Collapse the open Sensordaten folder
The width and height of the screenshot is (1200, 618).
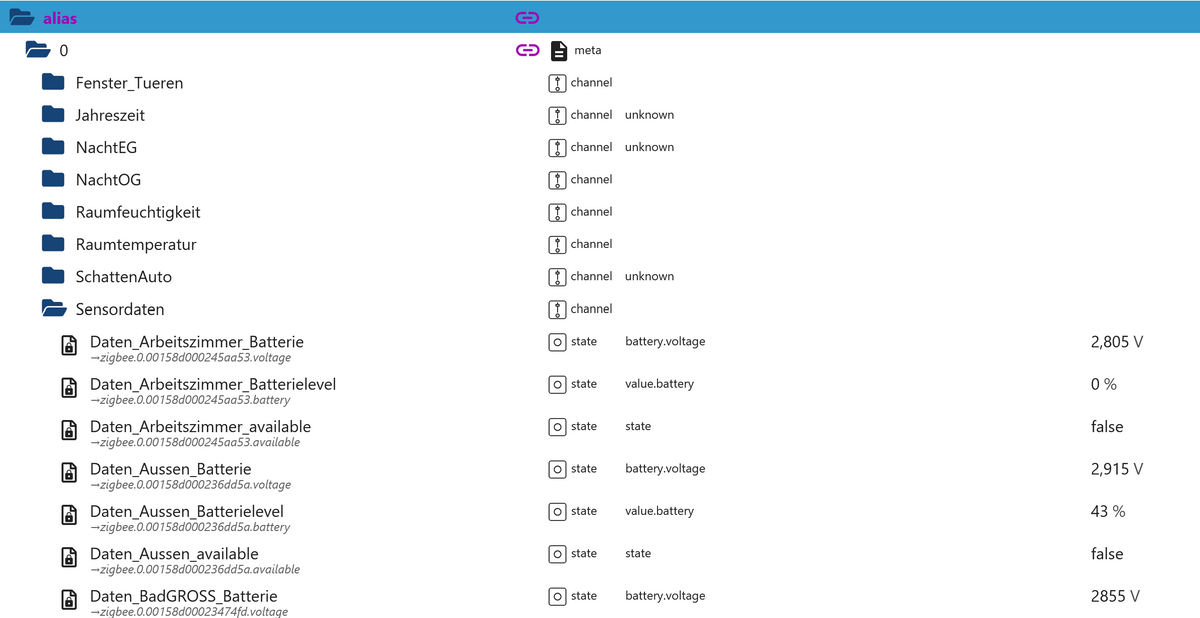point(53,309)
